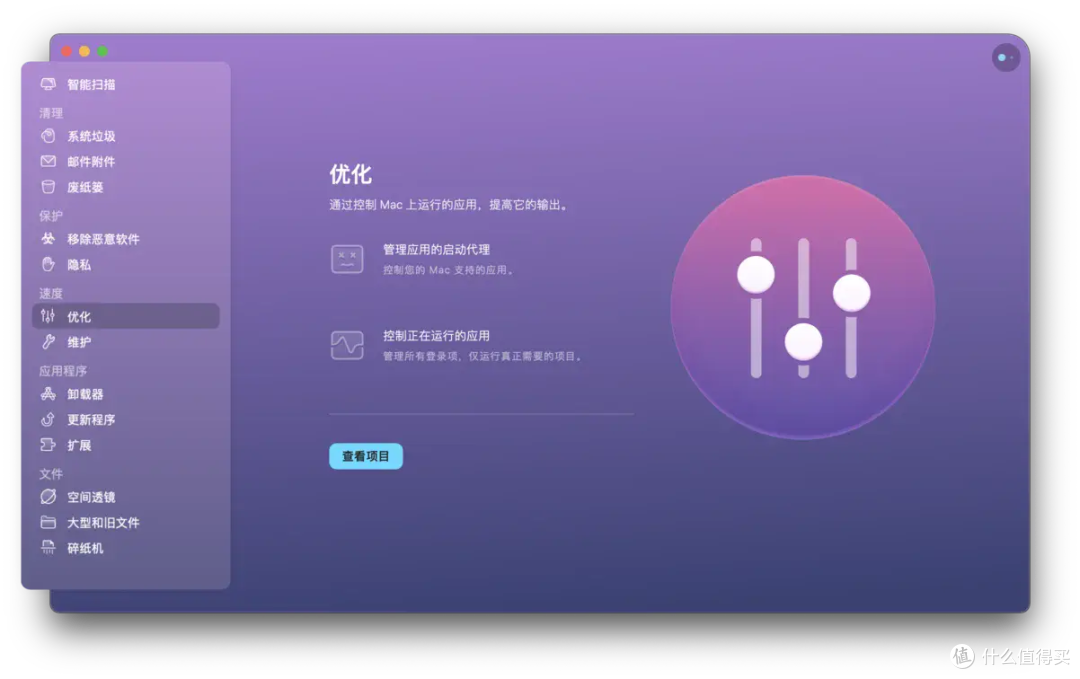Viewport: 1080px width, 679px height.
Task: Click the 废纸篓 label in sidebar
Action: 85,187
